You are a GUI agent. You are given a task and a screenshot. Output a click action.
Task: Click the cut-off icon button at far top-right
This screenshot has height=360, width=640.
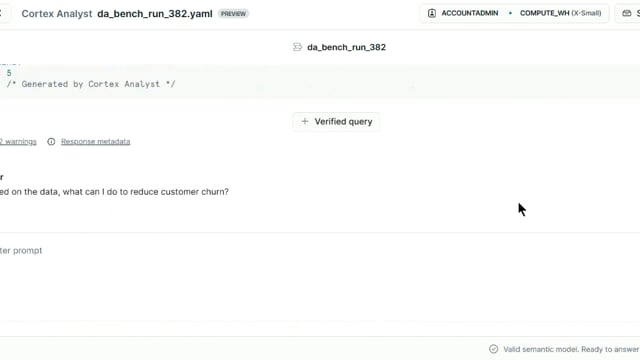627,13
